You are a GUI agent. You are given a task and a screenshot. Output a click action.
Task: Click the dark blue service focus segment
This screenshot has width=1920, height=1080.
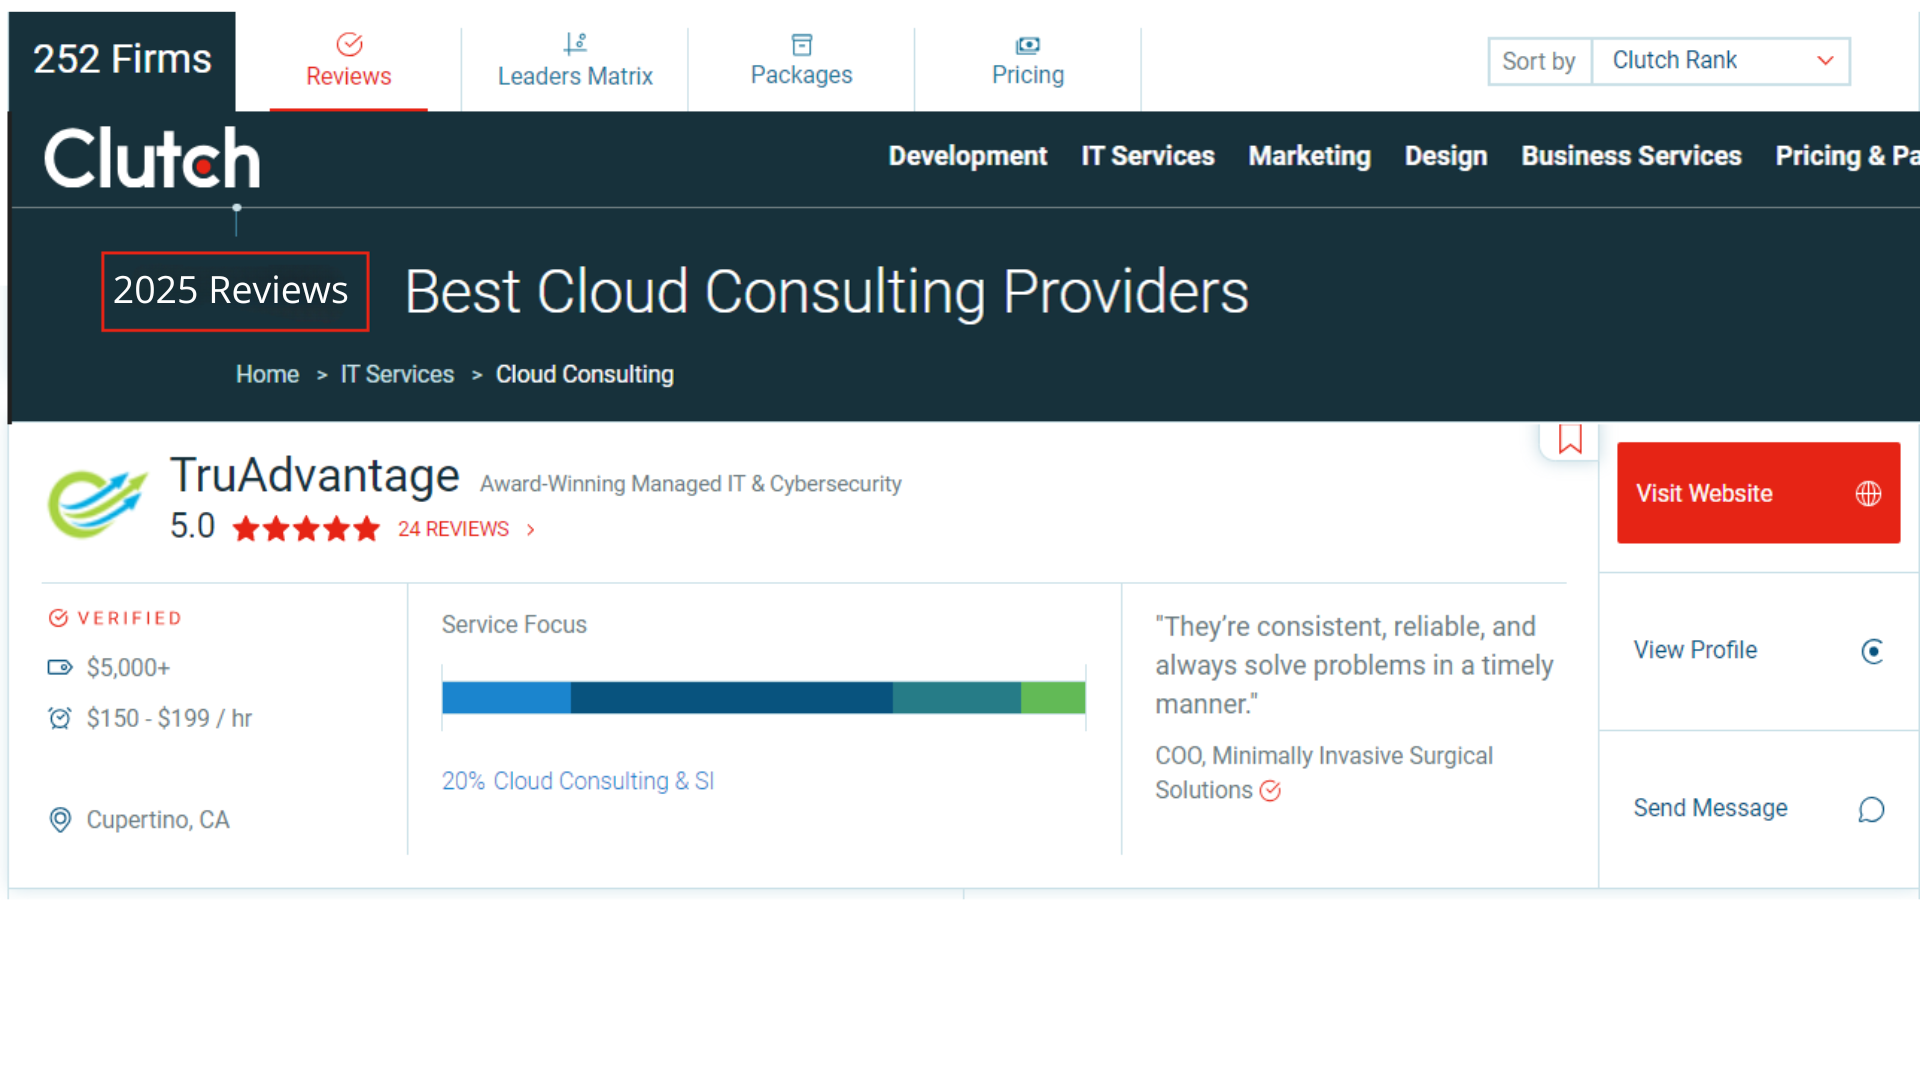[x=731, y=697]
